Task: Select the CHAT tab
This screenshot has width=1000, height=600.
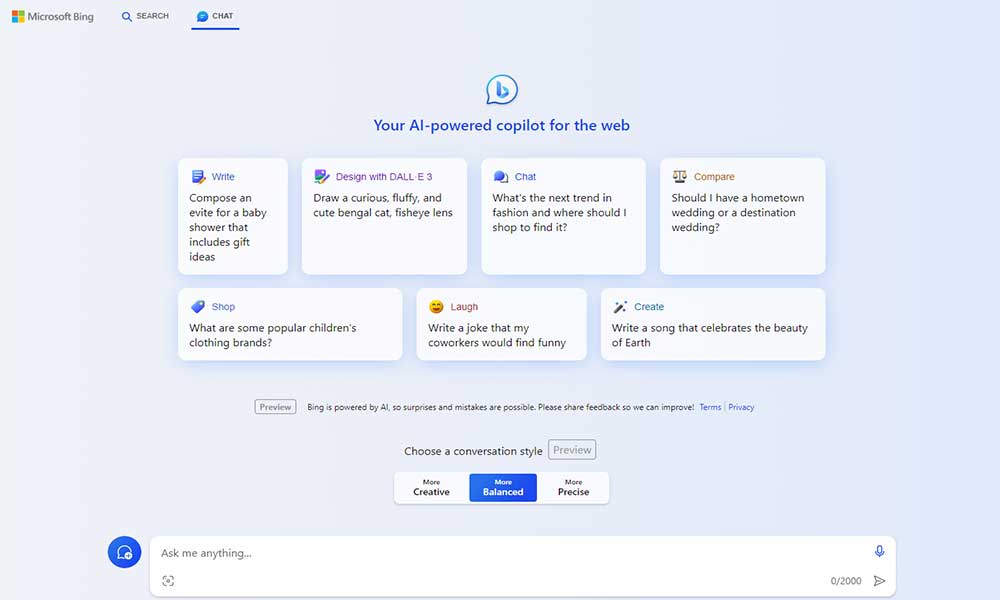Action: (x=214, y=16)
